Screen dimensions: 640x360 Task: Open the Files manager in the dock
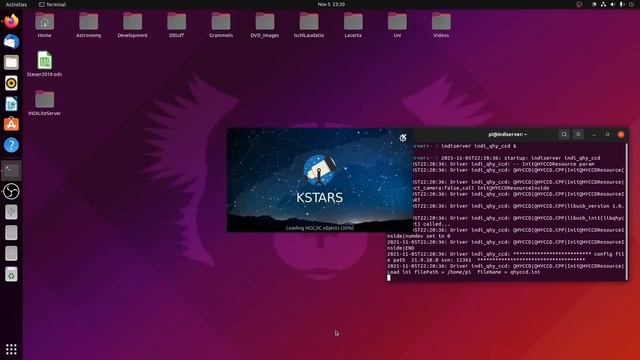11,62
